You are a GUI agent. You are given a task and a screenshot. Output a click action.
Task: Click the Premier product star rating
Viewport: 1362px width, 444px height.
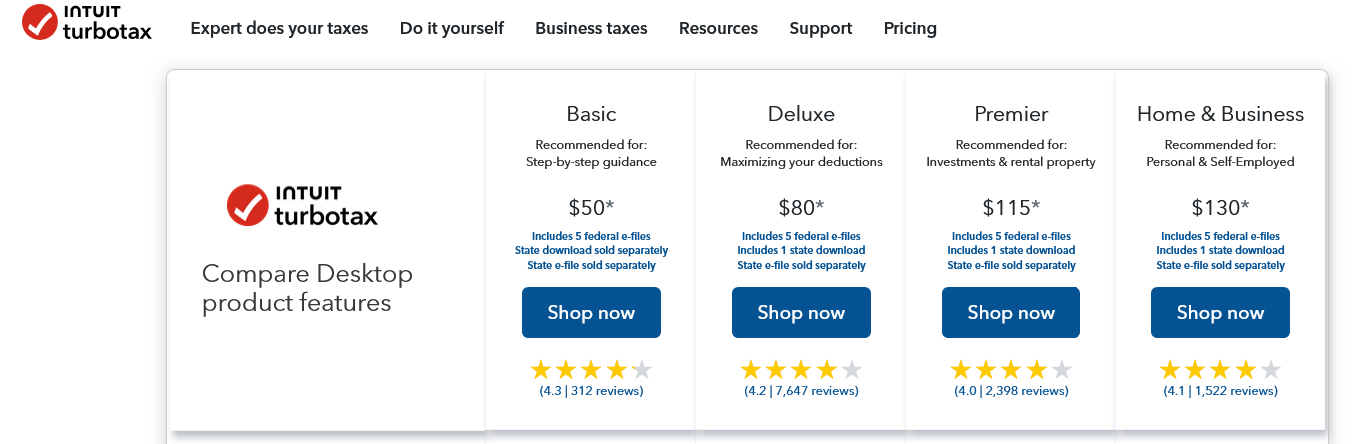pyautogui.click(x=1011, y=370)
